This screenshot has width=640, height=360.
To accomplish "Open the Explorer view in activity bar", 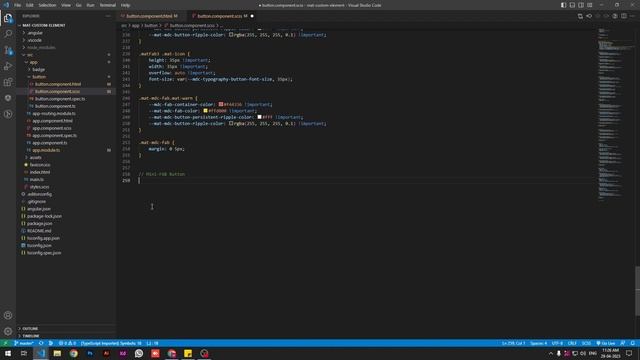I will [8, 18].
